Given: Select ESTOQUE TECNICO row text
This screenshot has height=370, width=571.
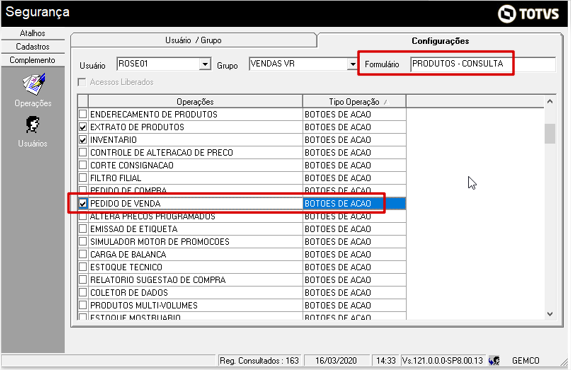Looking at the screenshot, I should tap(126, 267).
